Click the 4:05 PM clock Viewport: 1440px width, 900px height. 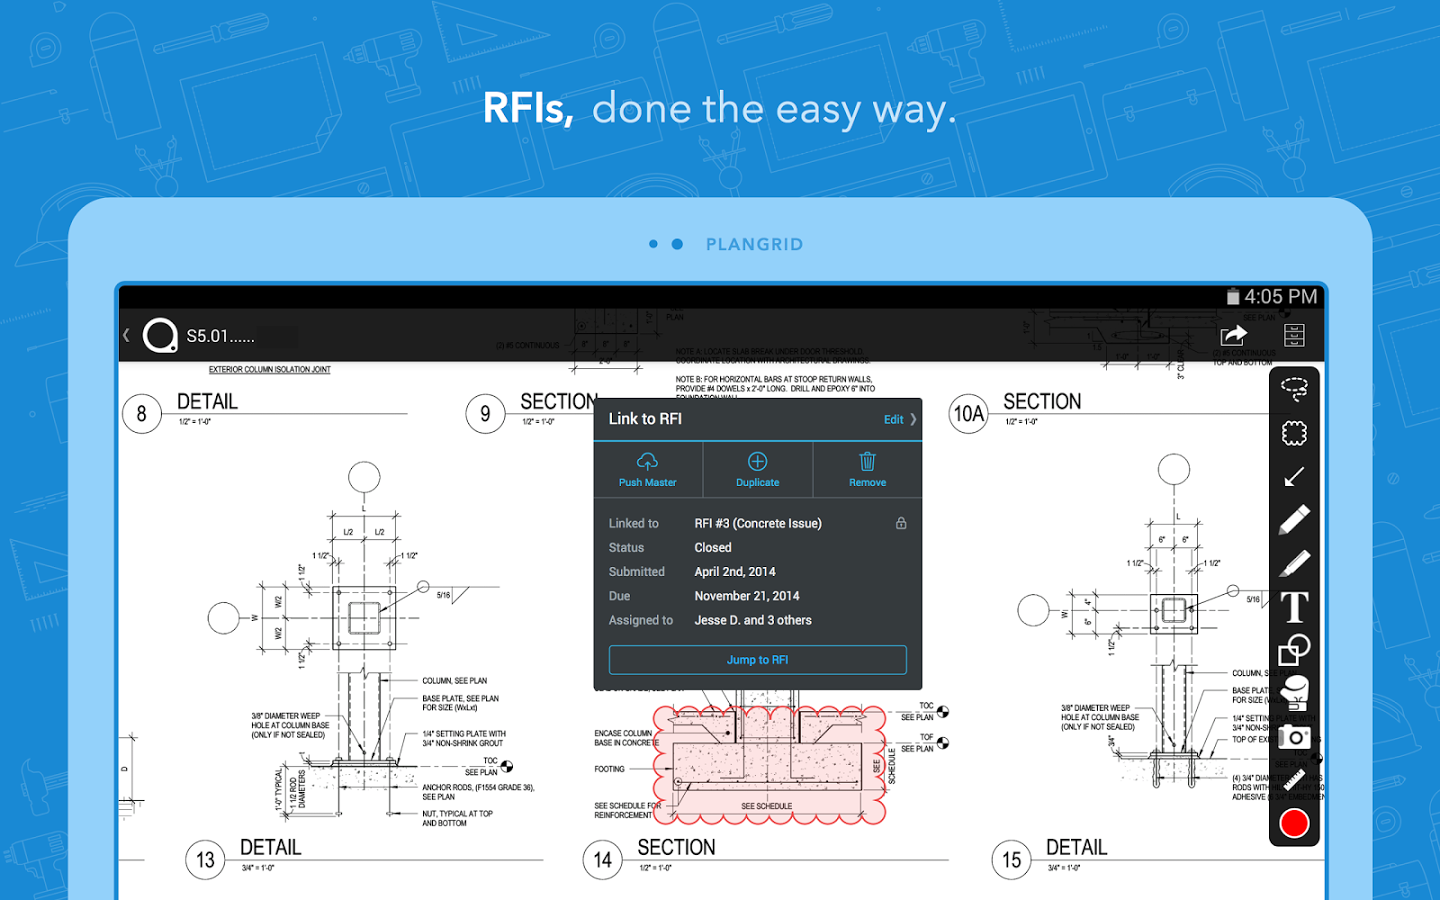point(1281,297)
